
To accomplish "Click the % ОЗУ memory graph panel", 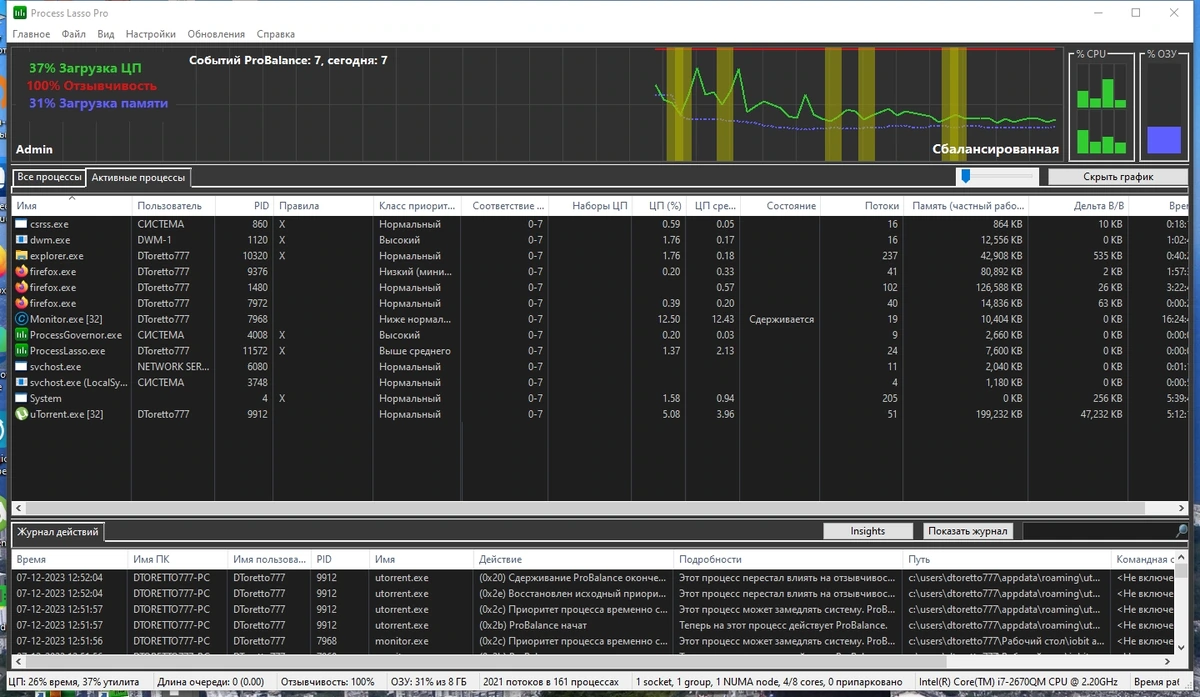I will coord(1164,105).
